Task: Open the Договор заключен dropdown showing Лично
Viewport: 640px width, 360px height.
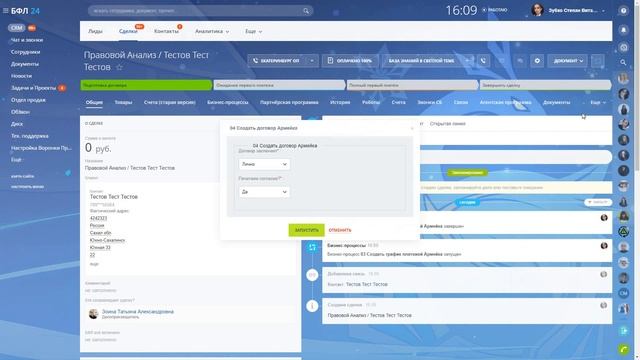Action: point(264,164)
